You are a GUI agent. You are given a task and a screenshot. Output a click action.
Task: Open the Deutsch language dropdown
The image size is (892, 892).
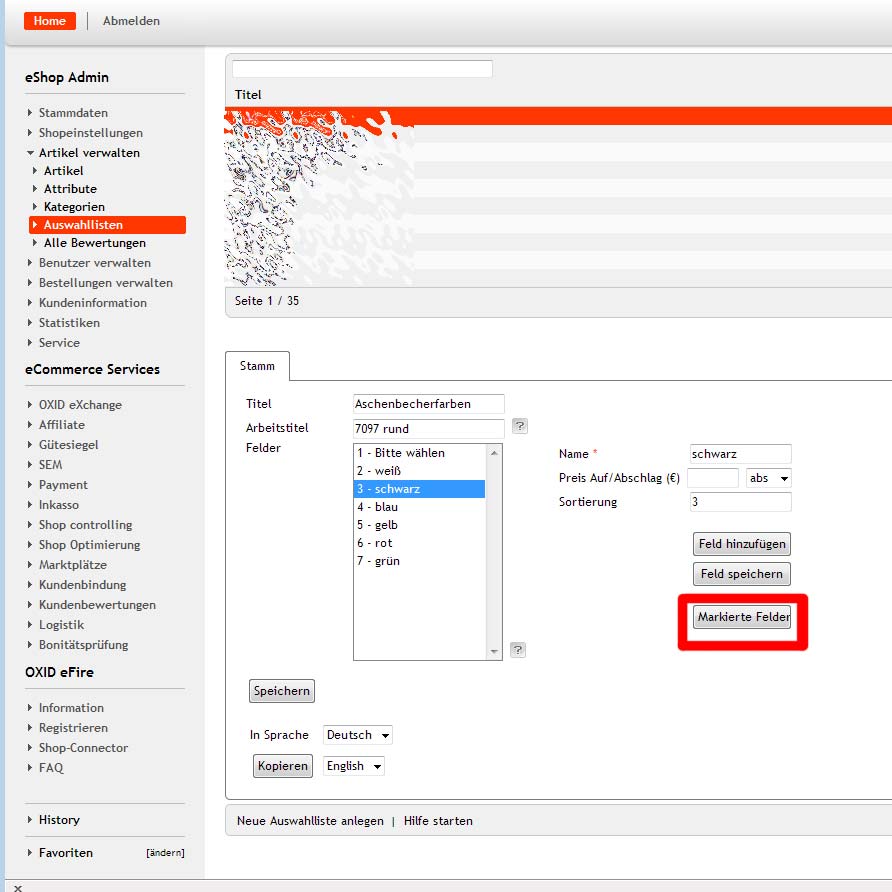coord(357,735)
